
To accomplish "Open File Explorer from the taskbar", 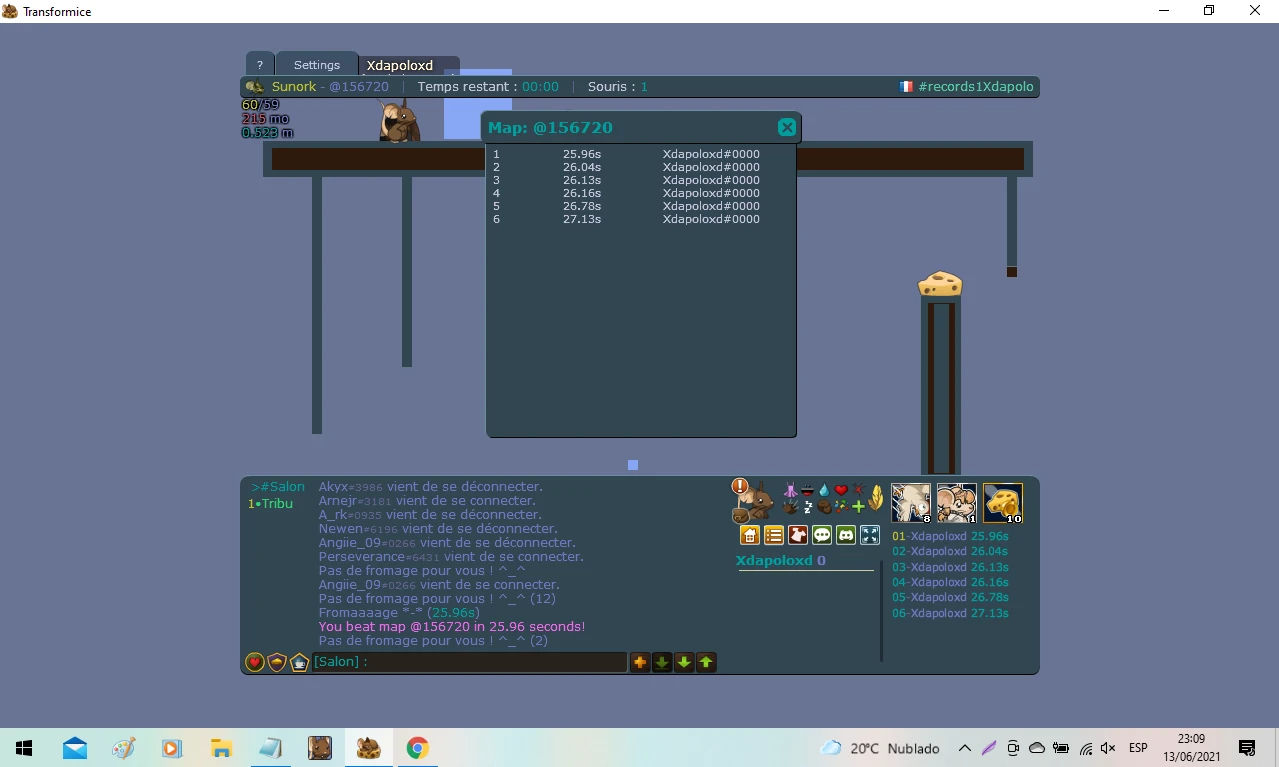I will click(221, 748).
